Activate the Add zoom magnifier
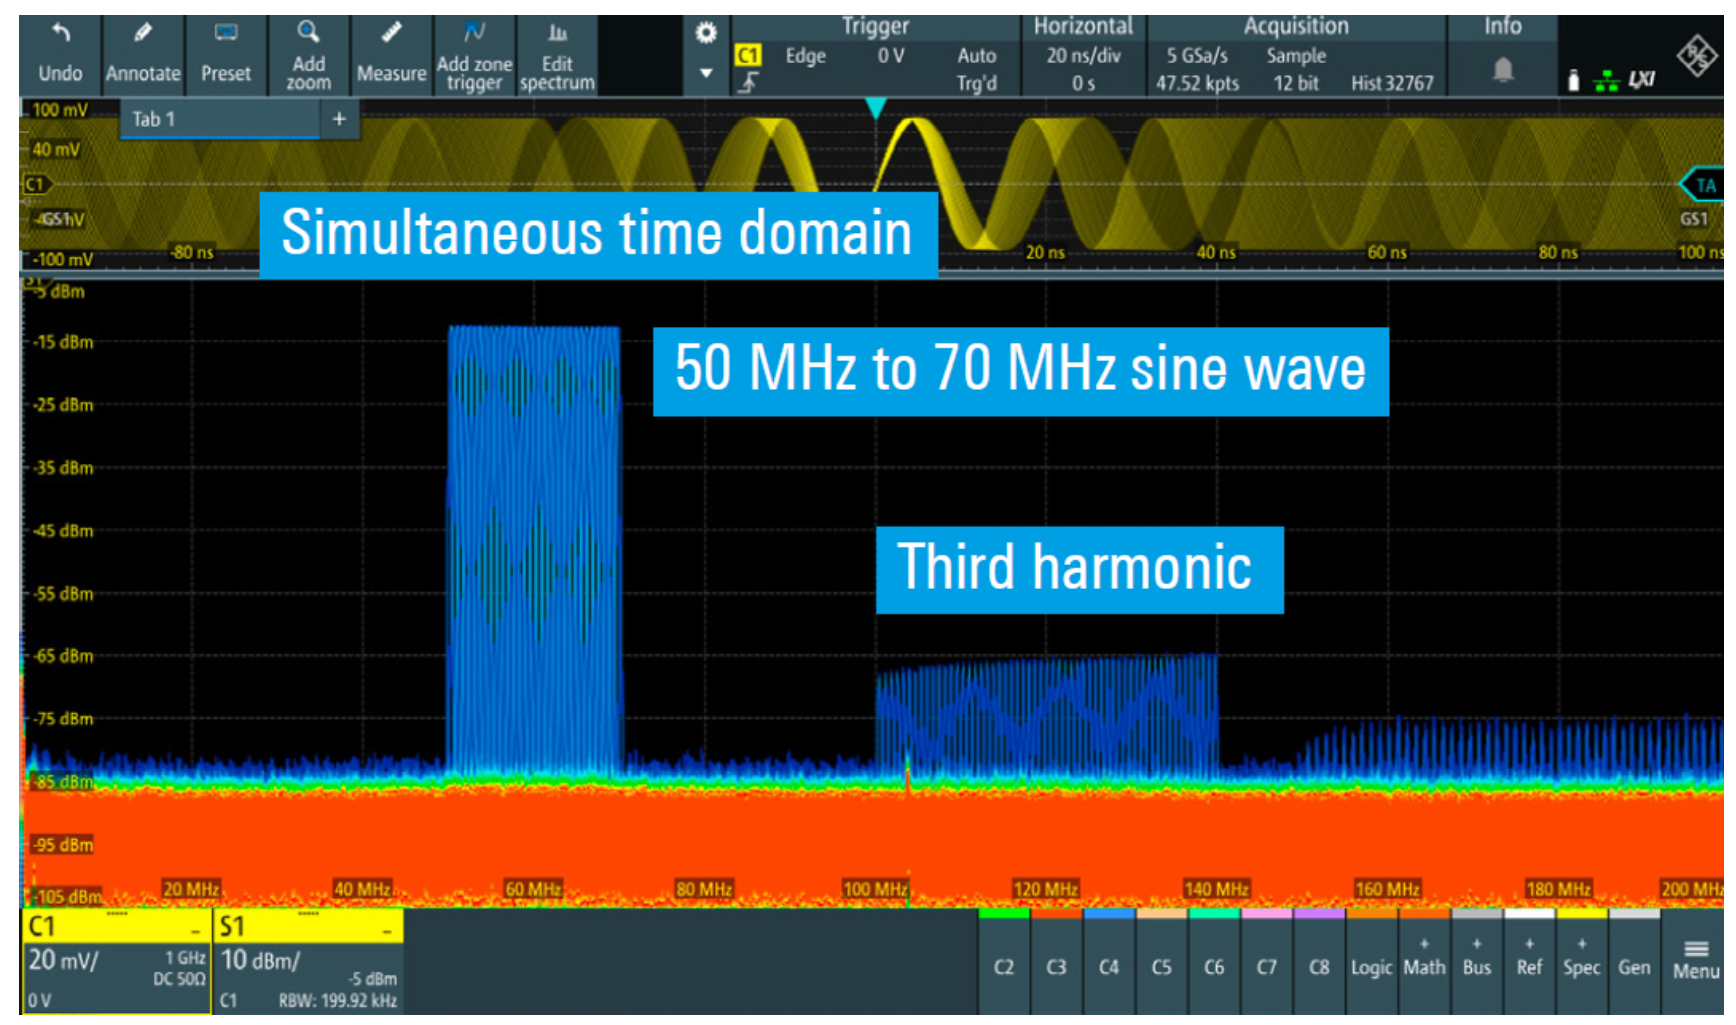Viewport: 1736px width, 1025px height. tap(308, 33)
